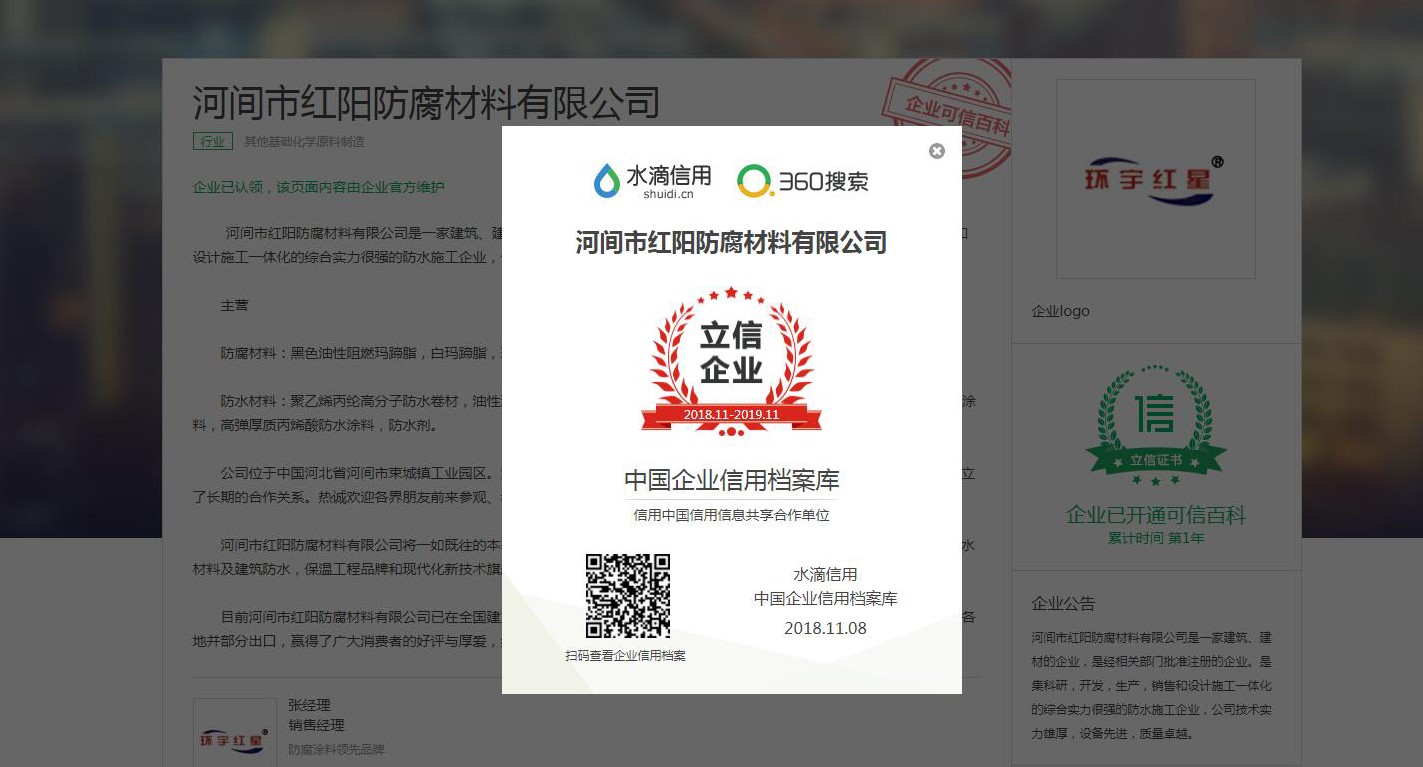Screen dimensions: 1423x767
Task: Click 企业已开通可信百科 green text
Action: (1156, 515)
